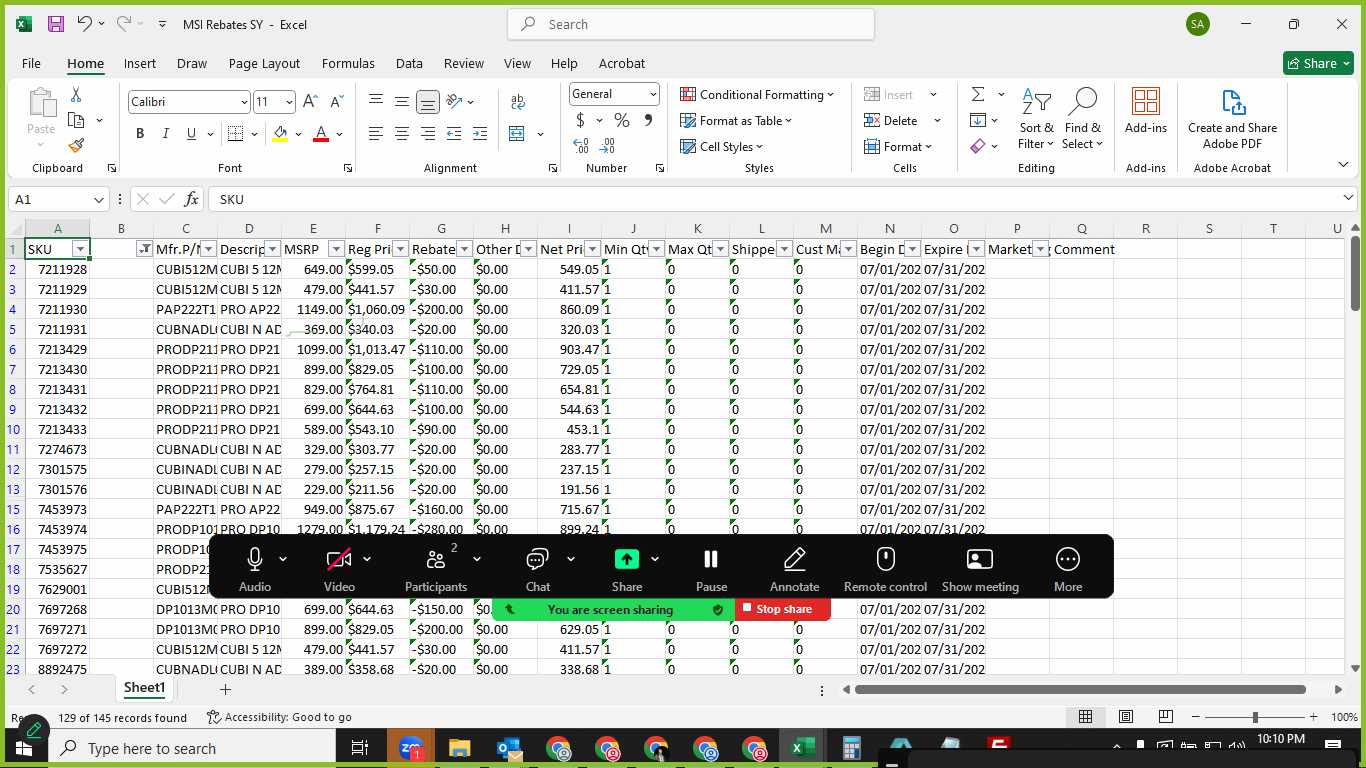Click the Font Color A icon
The width and height of the screenshot is (1366, 768).
[x=321, y=133]
